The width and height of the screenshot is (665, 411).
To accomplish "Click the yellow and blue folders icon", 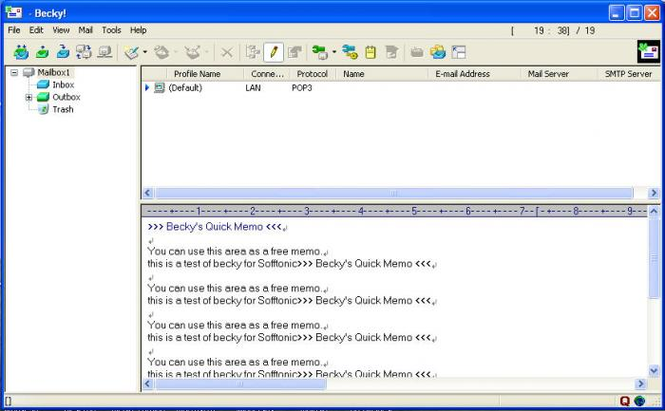I will [438, 52].
